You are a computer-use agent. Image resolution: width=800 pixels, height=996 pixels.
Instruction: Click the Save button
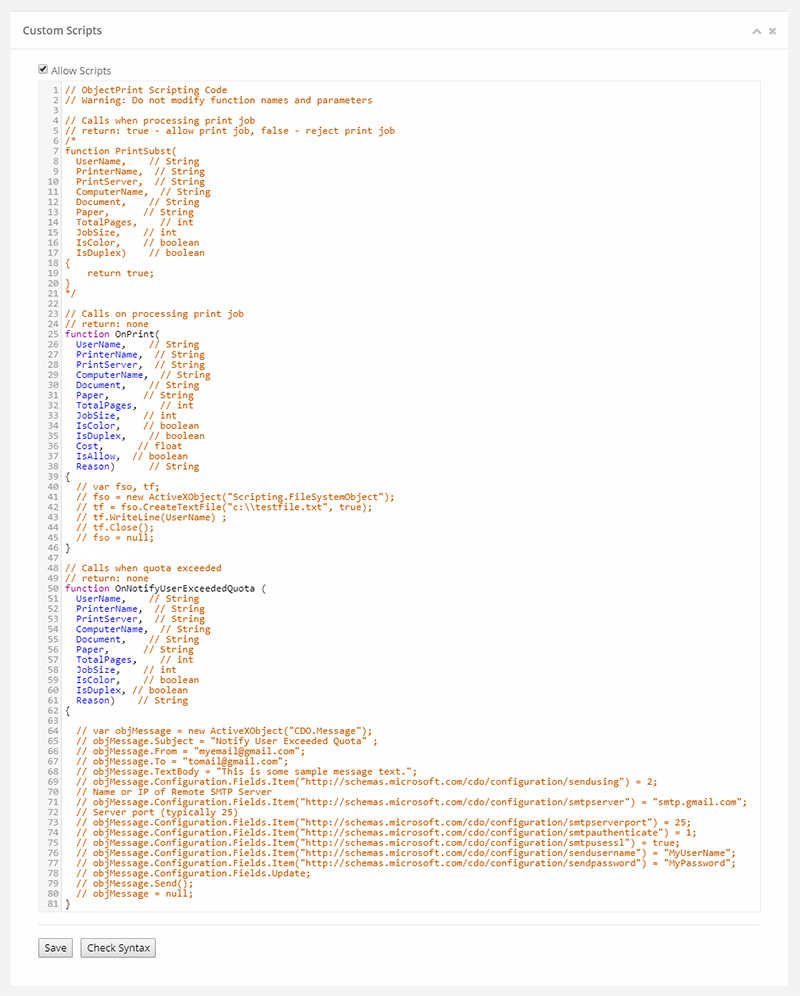tap(55, 948)
